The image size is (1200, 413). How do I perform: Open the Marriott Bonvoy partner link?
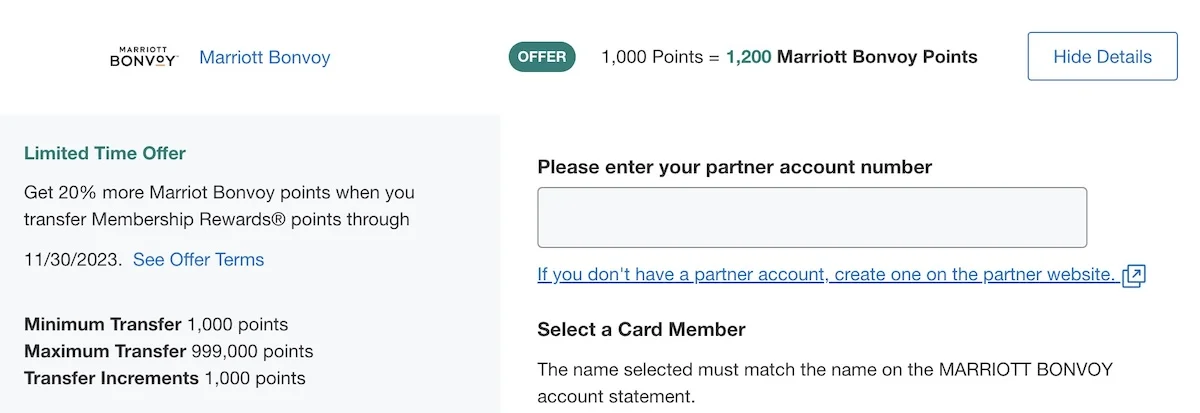point(264,57)
